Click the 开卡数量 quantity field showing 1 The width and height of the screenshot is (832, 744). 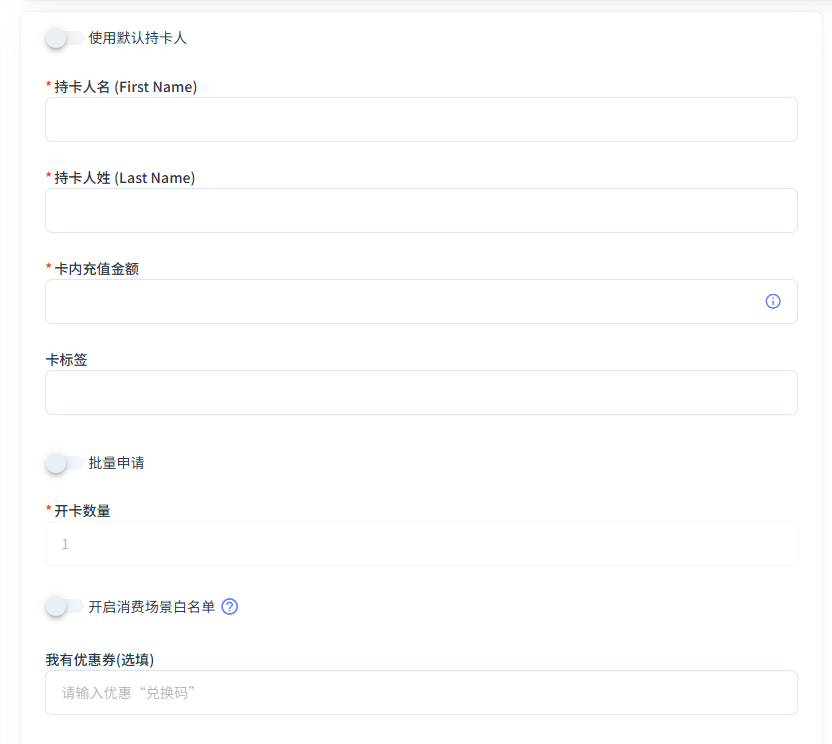pyautogui.click(x=421, y=543)
